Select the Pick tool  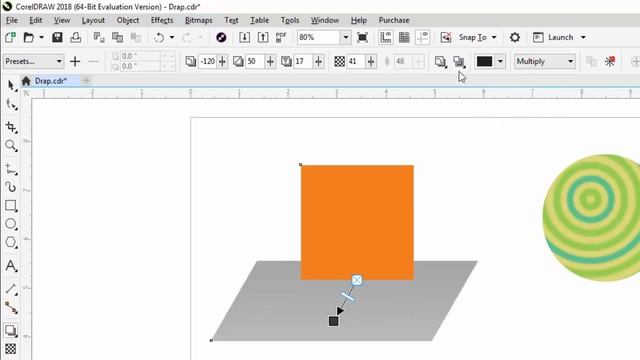pyautogui.click(x=11, y=86)
